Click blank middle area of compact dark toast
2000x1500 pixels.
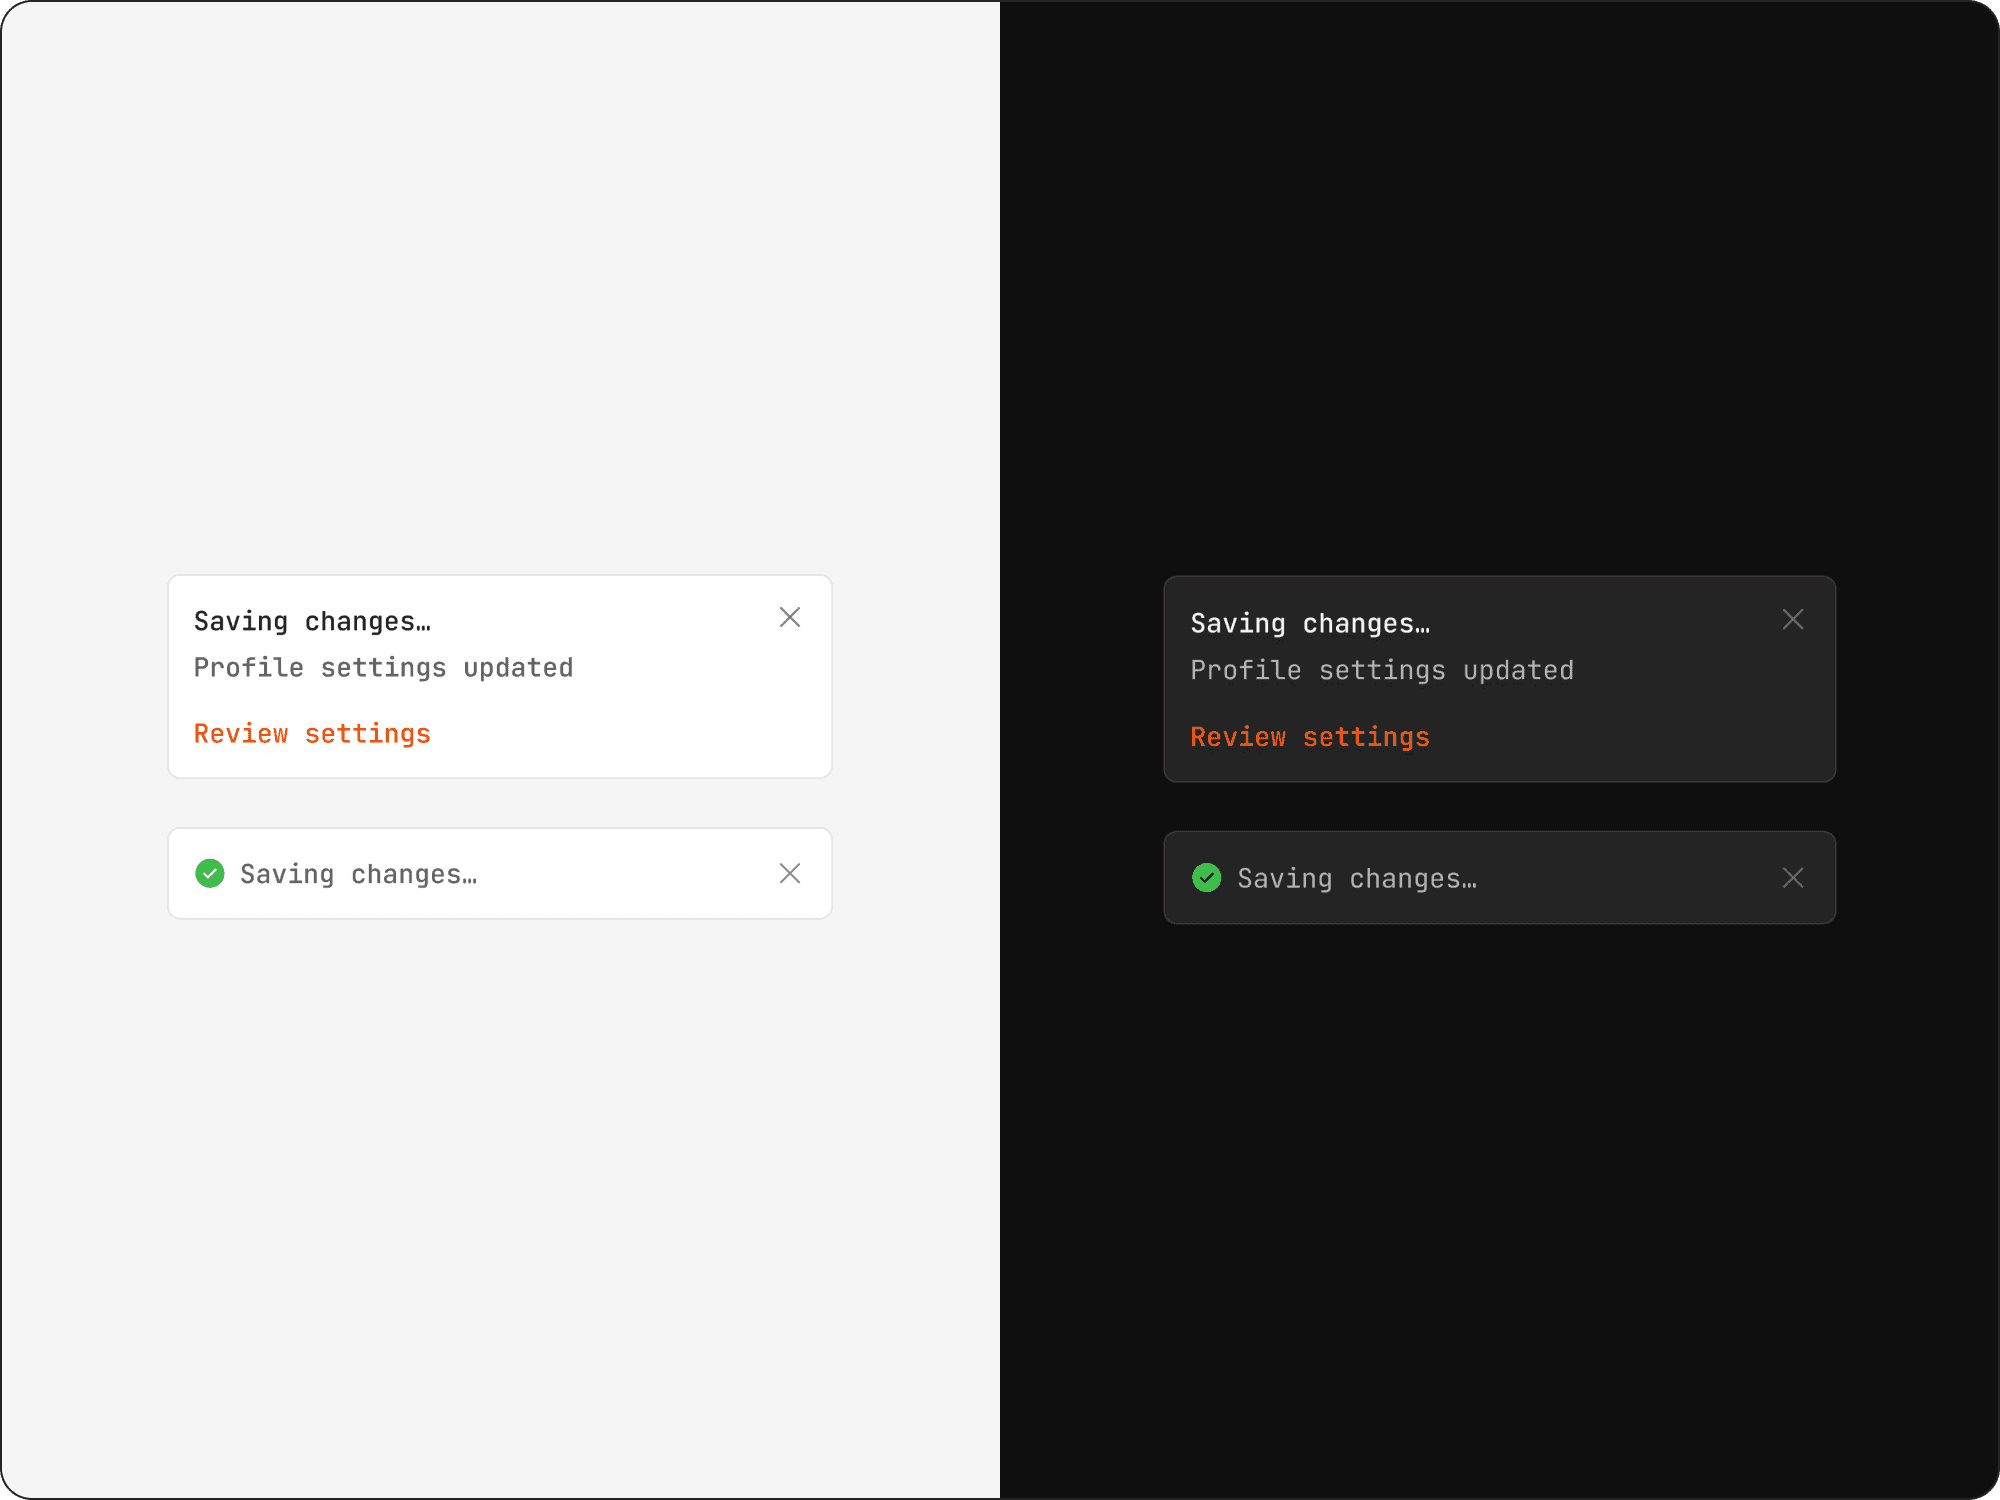tap(1630, 878)
